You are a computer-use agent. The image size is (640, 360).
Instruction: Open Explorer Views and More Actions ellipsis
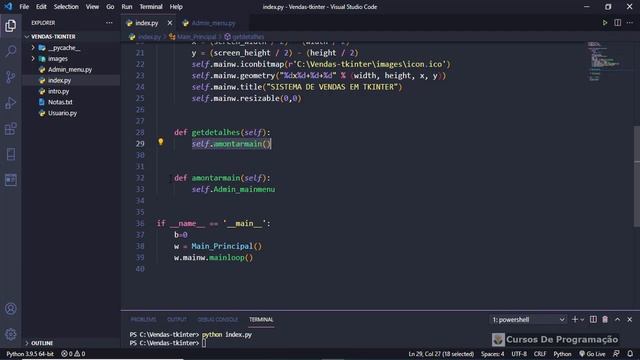(x=109, y=23)
